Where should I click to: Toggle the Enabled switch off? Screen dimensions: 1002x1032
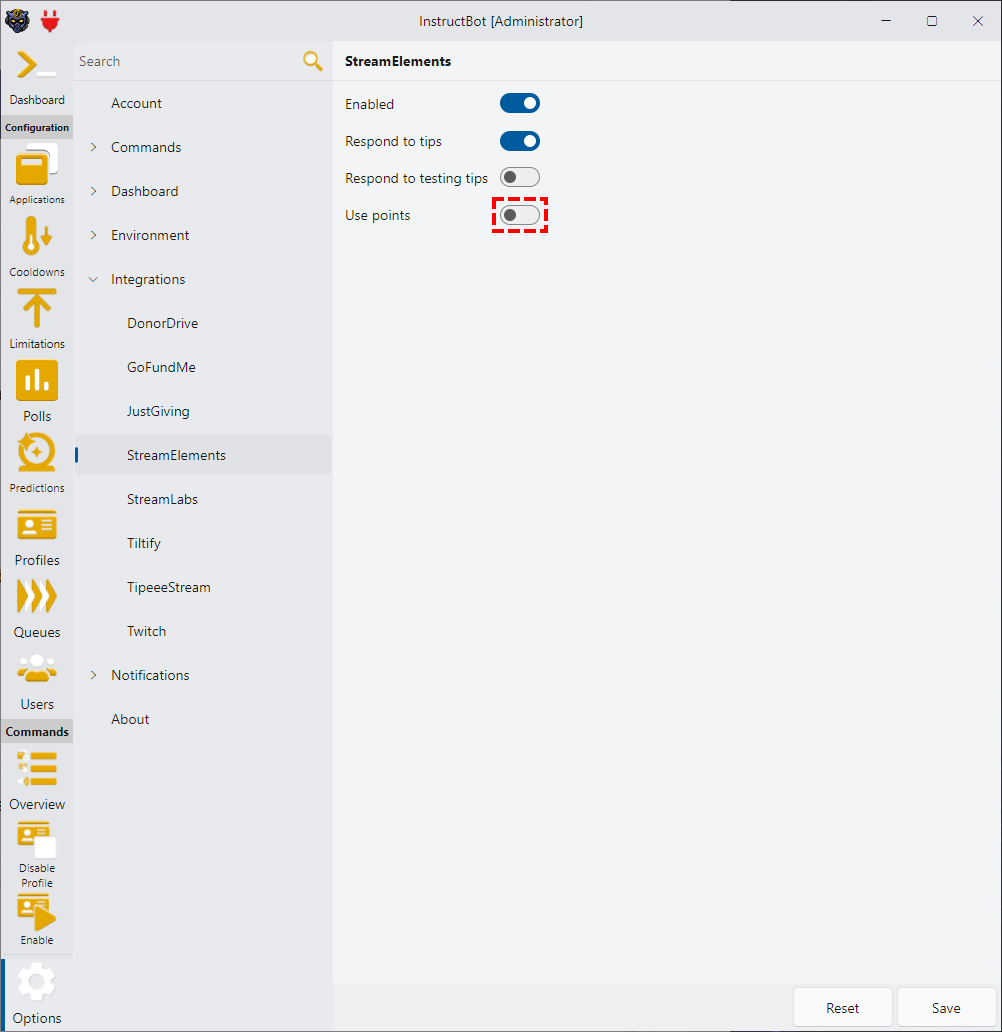(519, 103)
